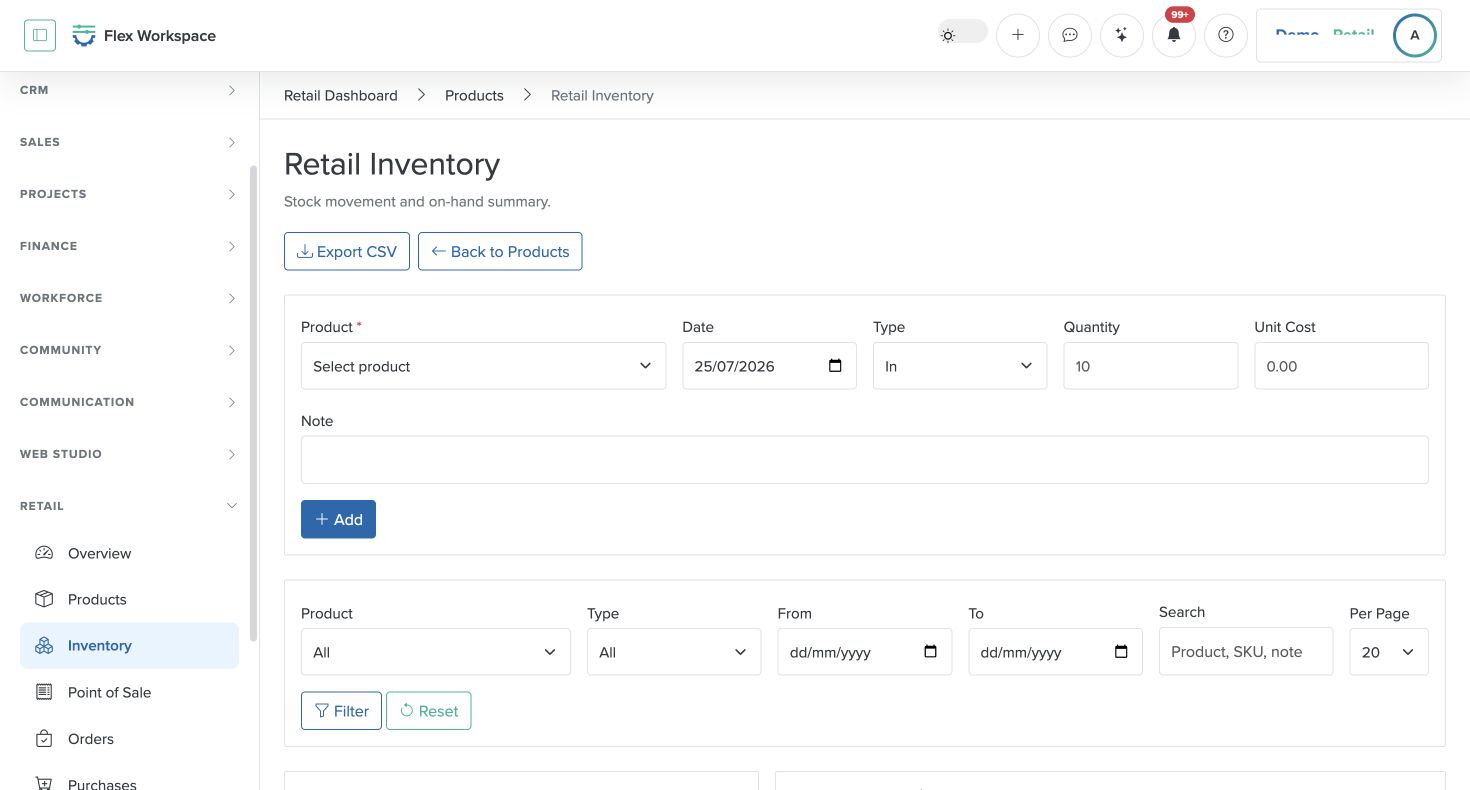Open the Select product dropdown
This screenshot has height=790, width=1470.
point(483,366)
